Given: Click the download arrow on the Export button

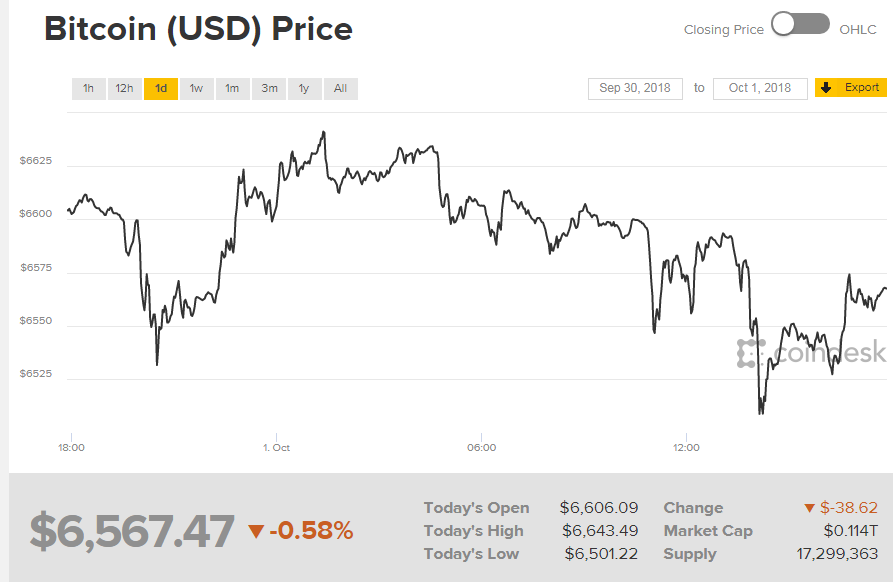Looking at the screenshot, I should point(825,88).
